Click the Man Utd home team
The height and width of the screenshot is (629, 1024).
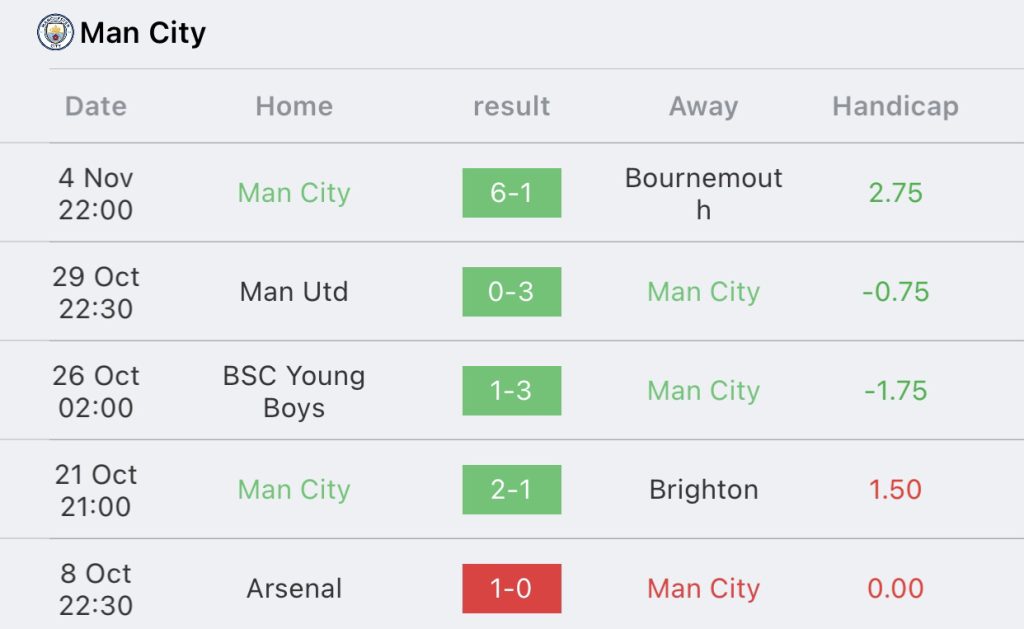click(x=294, y=292)
